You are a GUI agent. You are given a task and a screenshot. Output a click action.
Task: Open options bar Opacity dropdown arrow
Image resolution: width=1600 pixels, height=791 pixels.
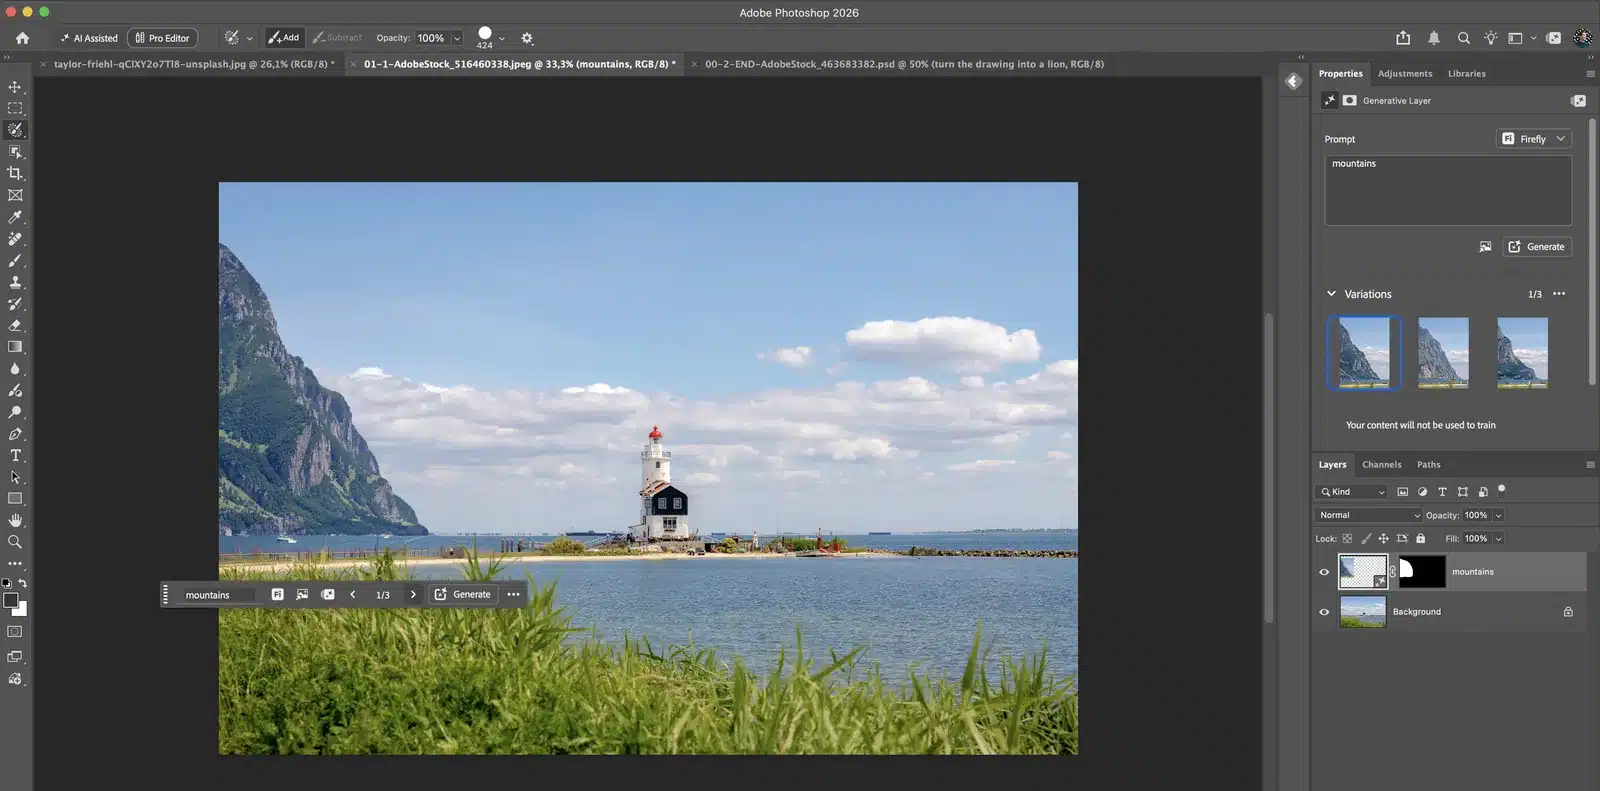[x=457, y=38]
